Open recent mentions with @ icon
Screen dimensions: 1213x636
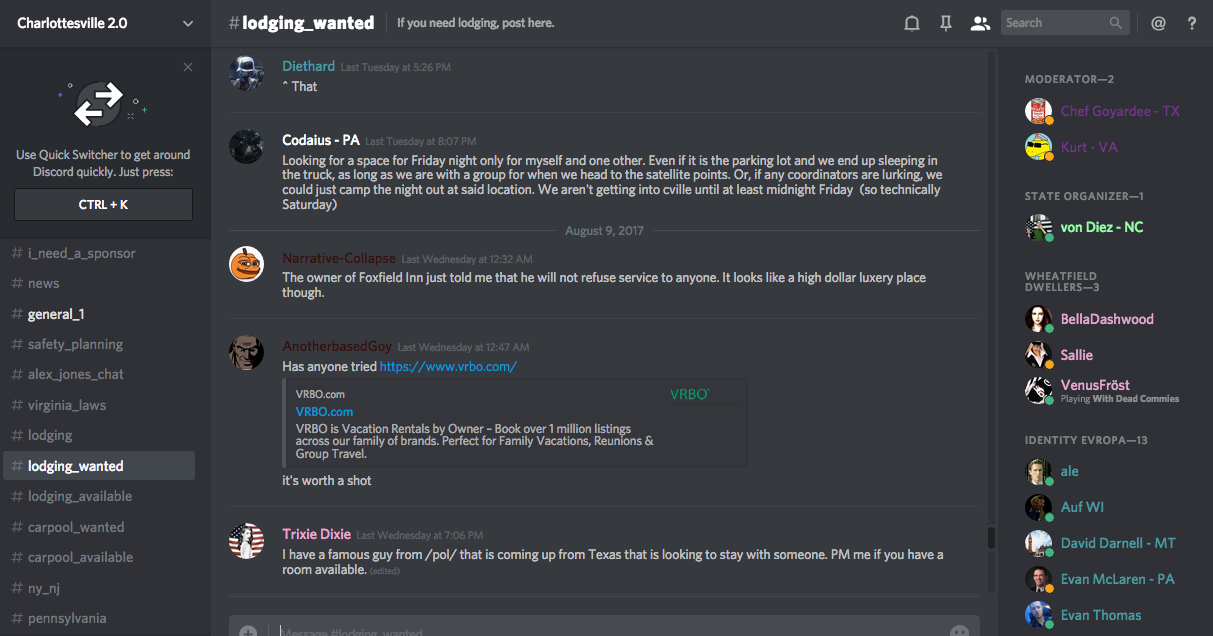point(1158,23)
